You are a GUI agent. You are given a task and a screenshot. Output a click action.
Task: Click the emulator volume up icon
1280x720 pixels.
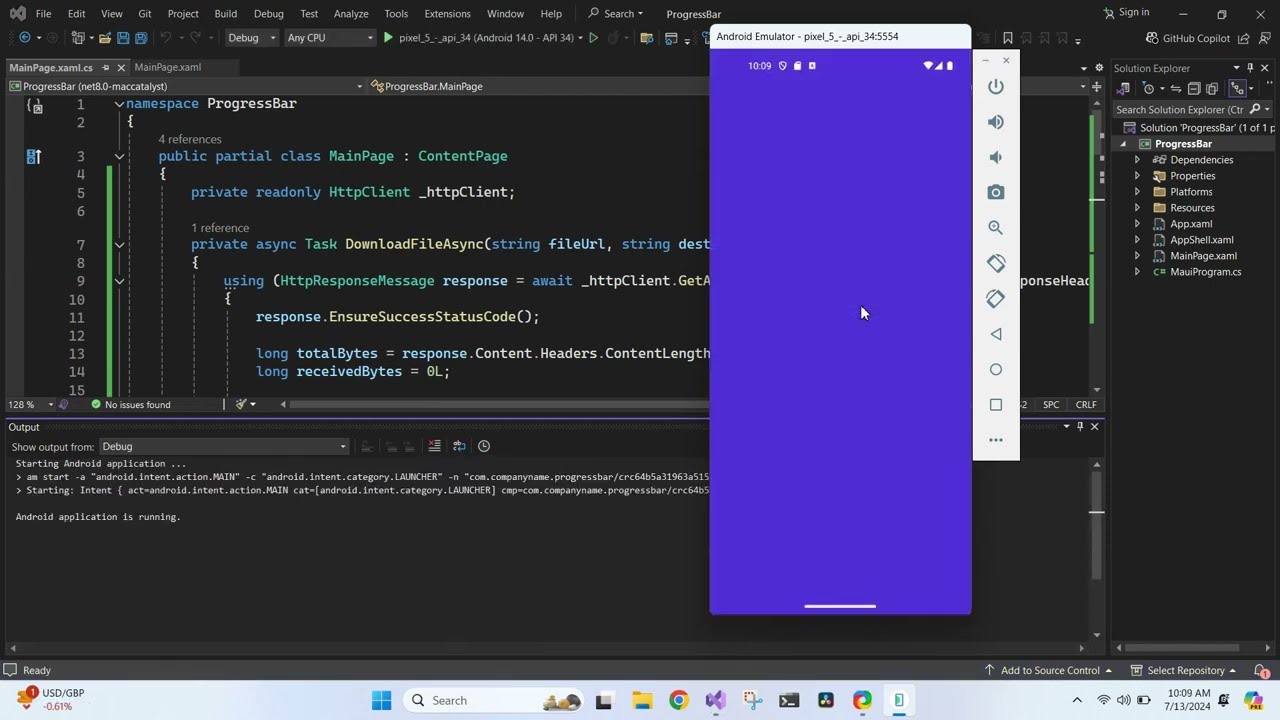[995, 122]
